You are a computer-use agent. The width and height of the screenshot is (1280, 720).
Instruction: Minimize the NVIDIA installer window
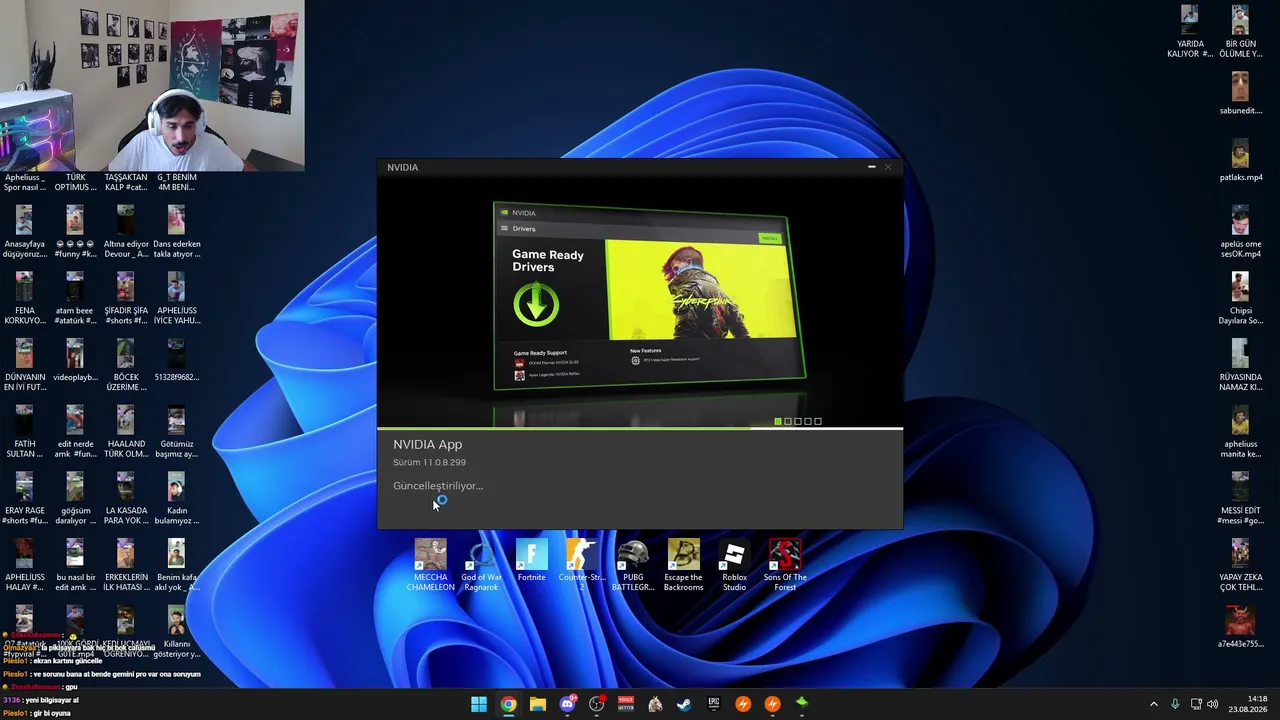[x=872, y=167]
